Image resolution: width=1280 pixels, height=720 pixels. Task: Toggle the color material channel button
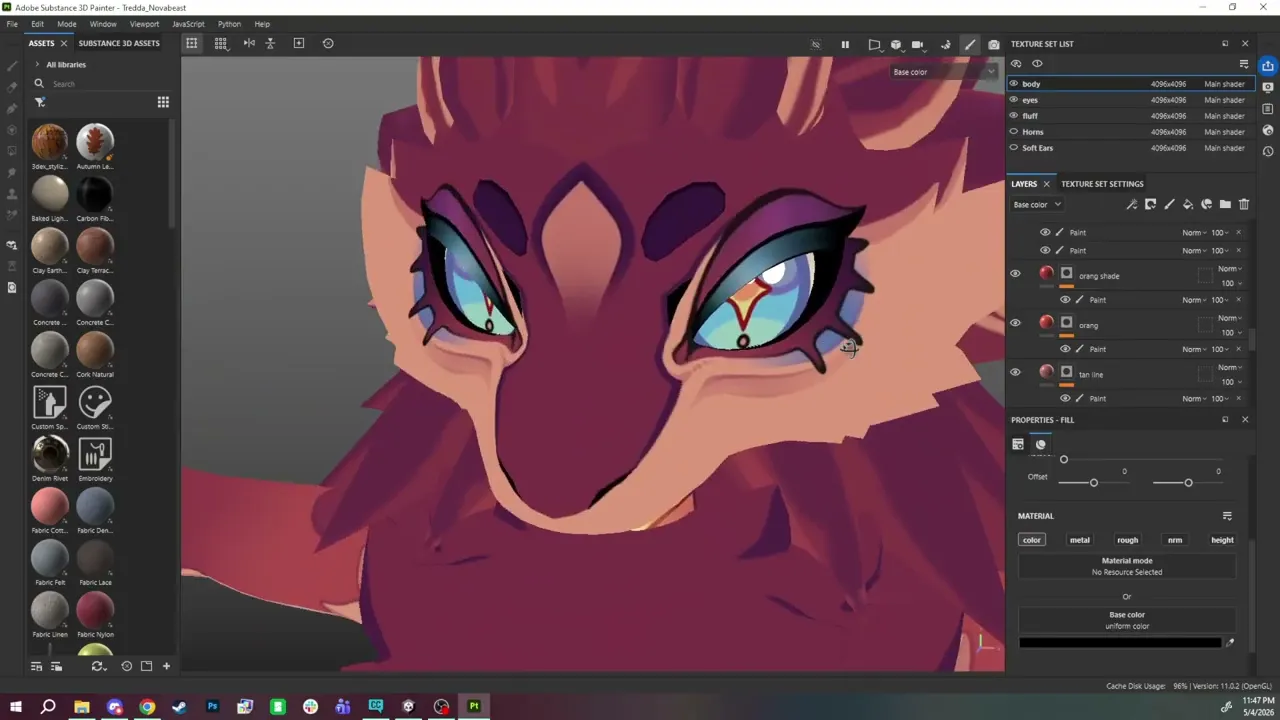point(1032,540)
